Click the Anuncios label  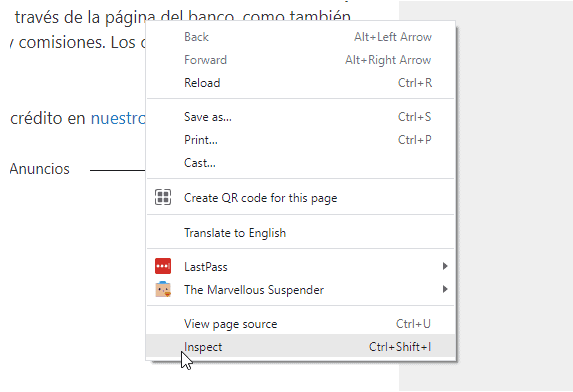[x=39, y=169]
